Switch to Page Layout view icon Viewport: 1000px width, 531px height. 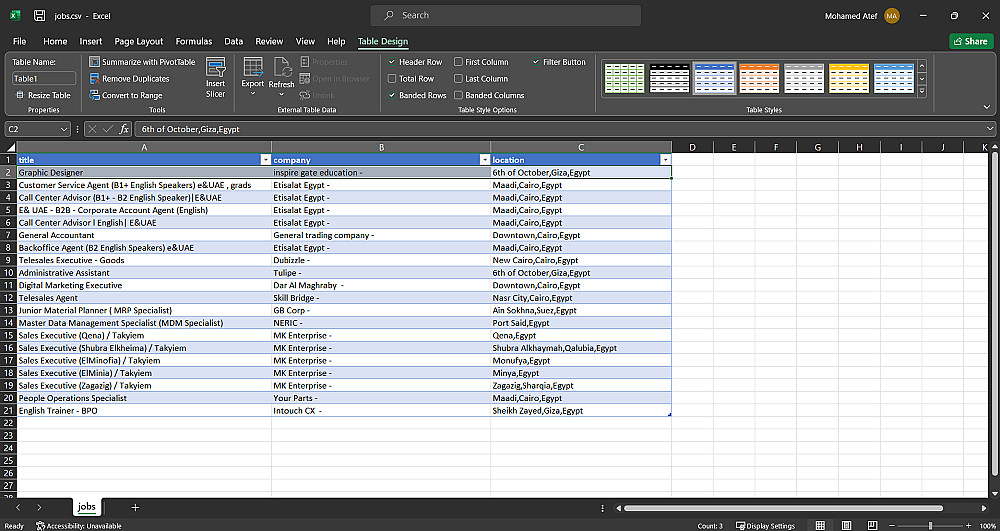point(845,525)
